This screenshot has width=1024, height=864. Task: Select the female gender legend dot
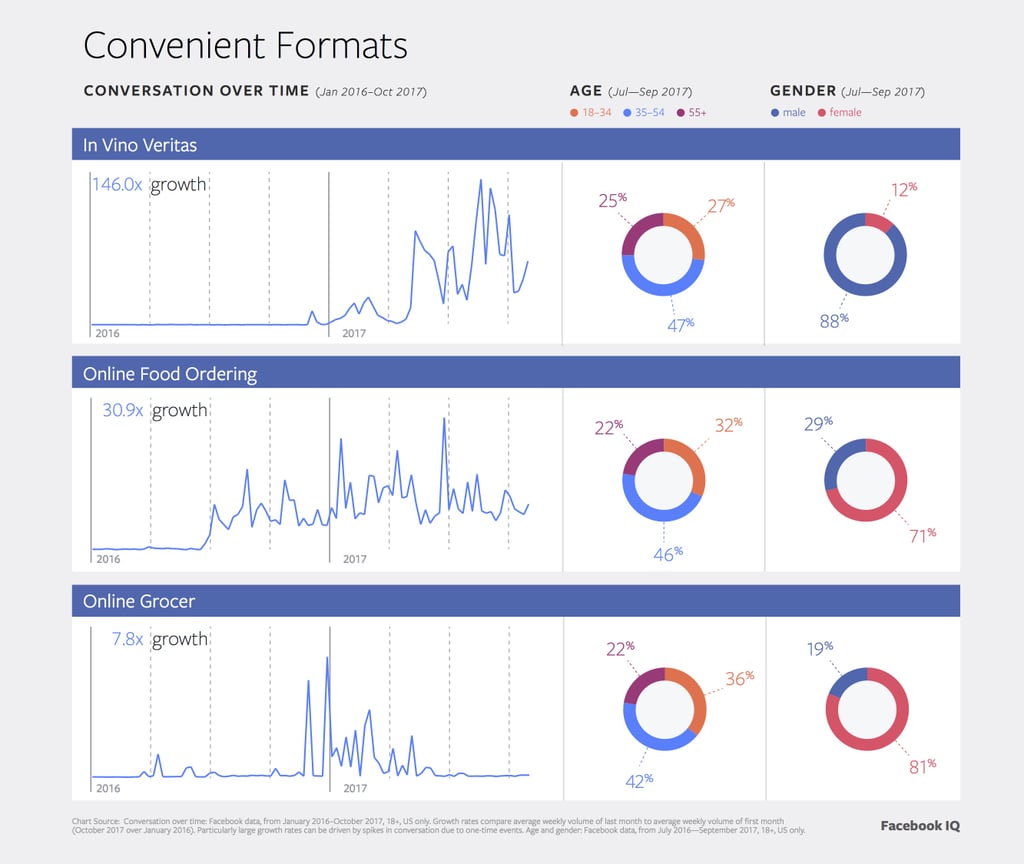(822, 113)
